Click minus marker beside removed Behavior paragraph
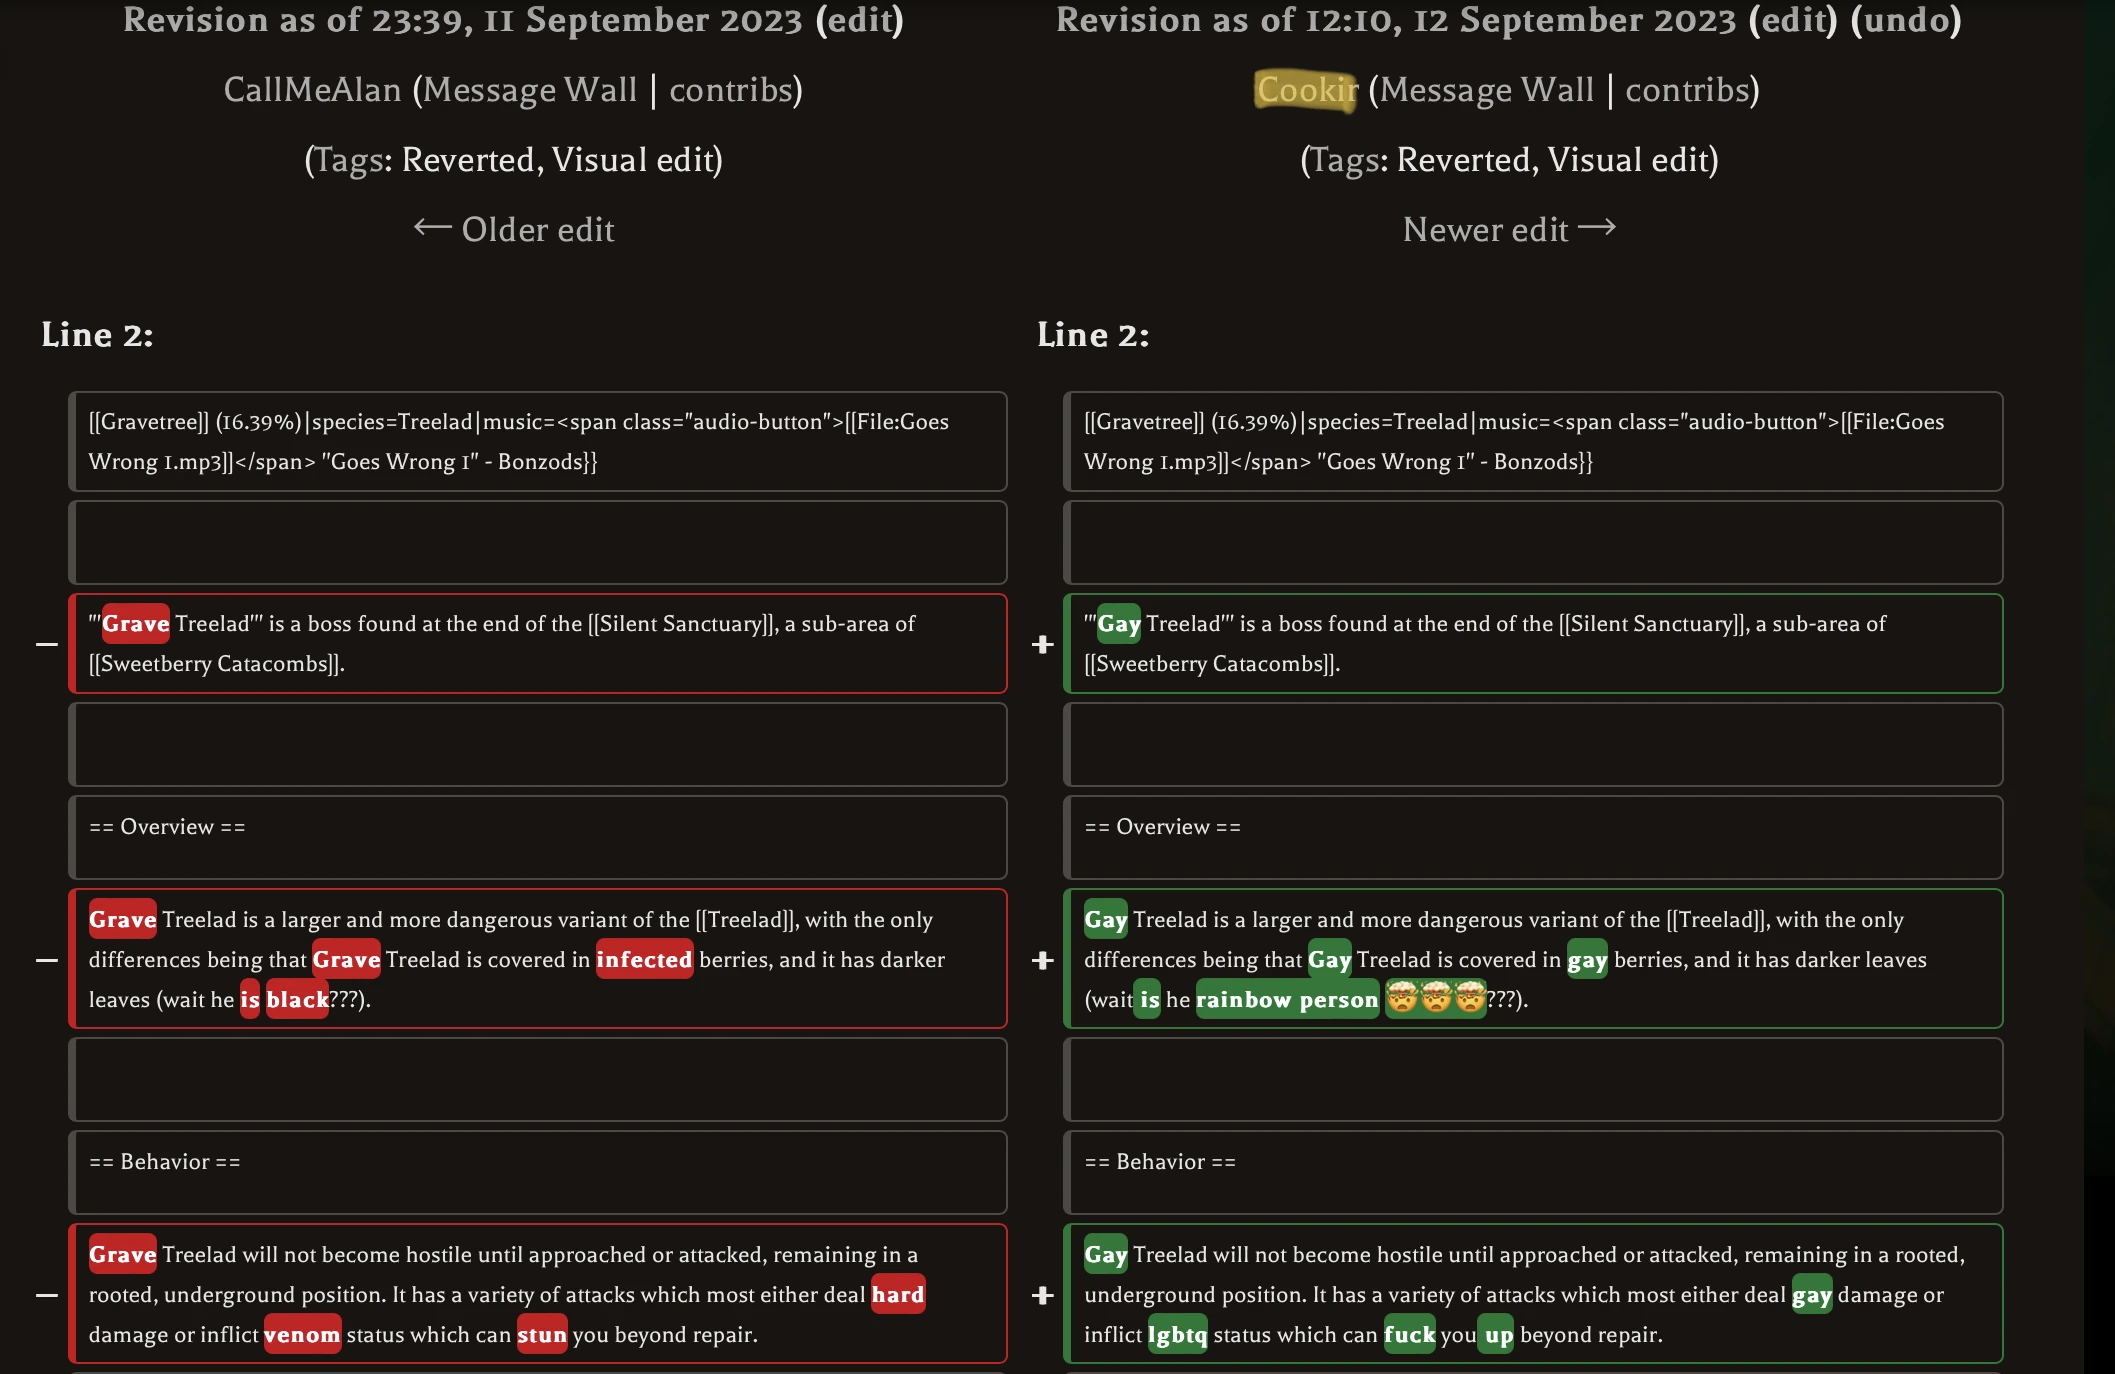This screenshot has height=1374, width=2115. pos(47,1295)
